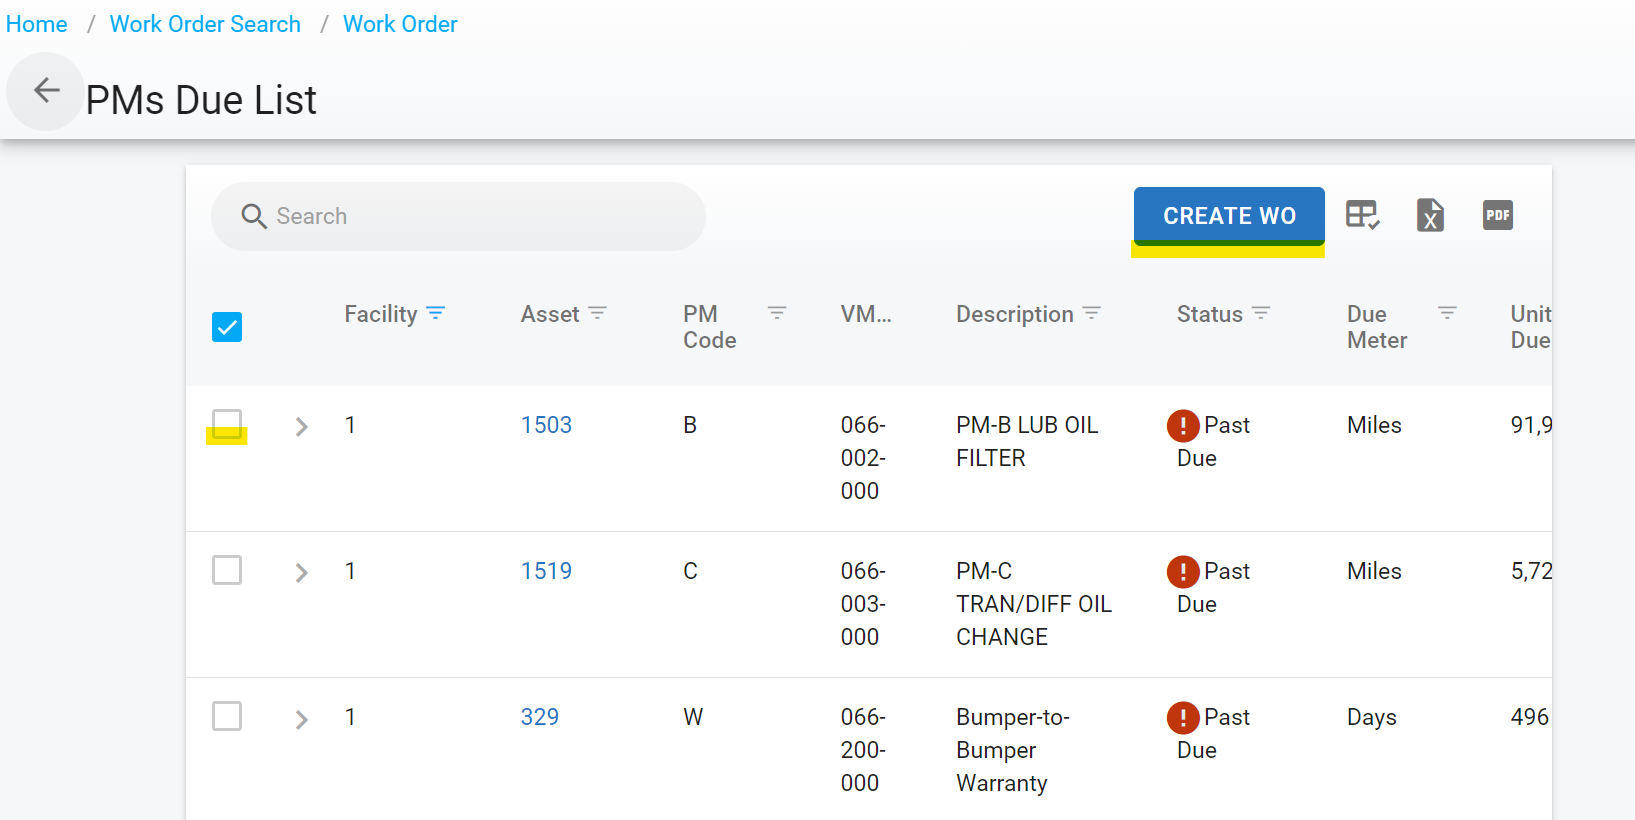The height and width of the screenshot is (820, 1635).
Task: Toggle the select-all header checkbox
Action: 227,327
